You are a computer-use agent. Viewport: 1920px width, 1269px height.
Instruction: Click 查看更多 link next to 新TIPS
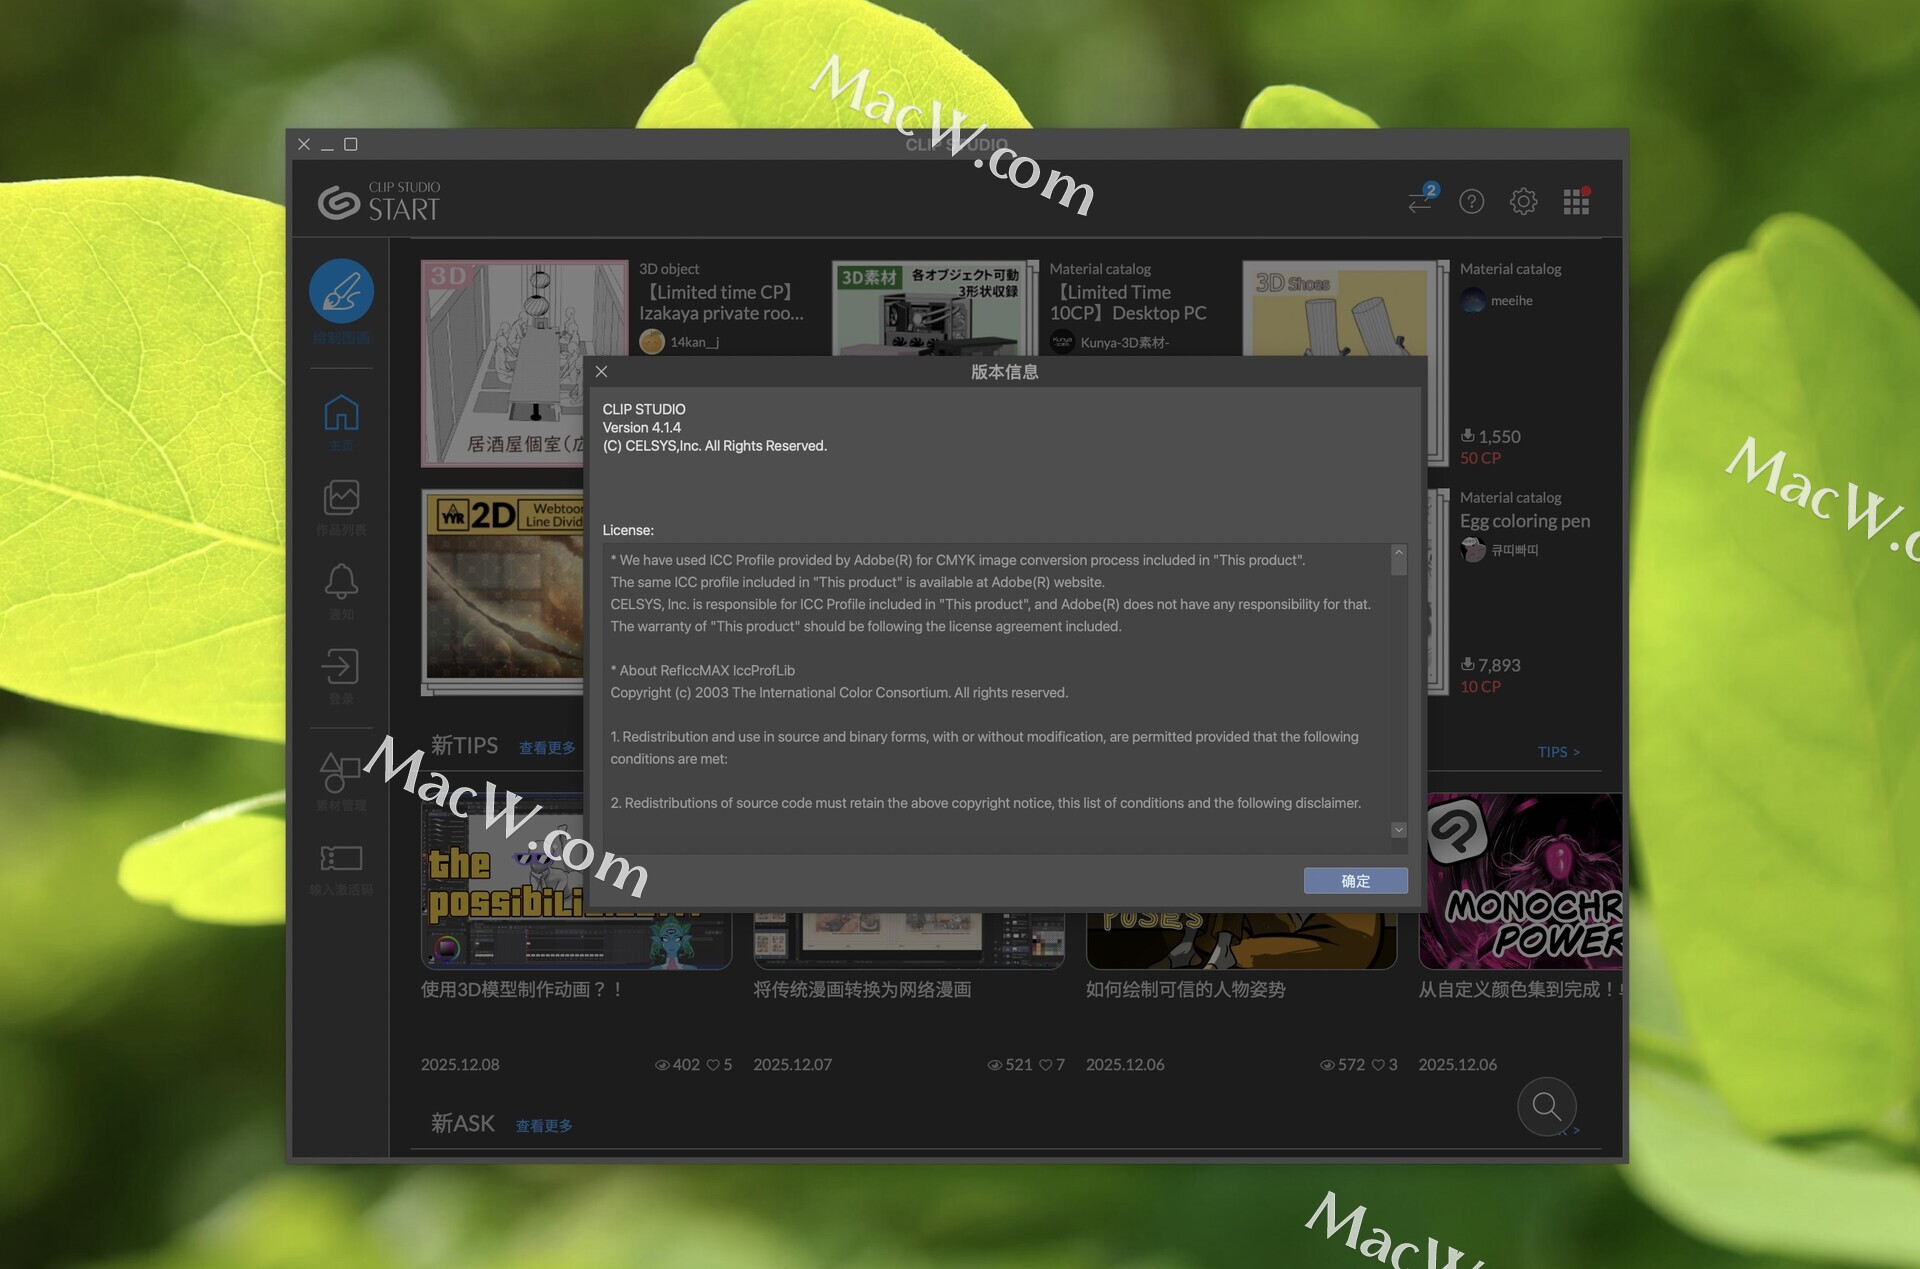(547, 748)
